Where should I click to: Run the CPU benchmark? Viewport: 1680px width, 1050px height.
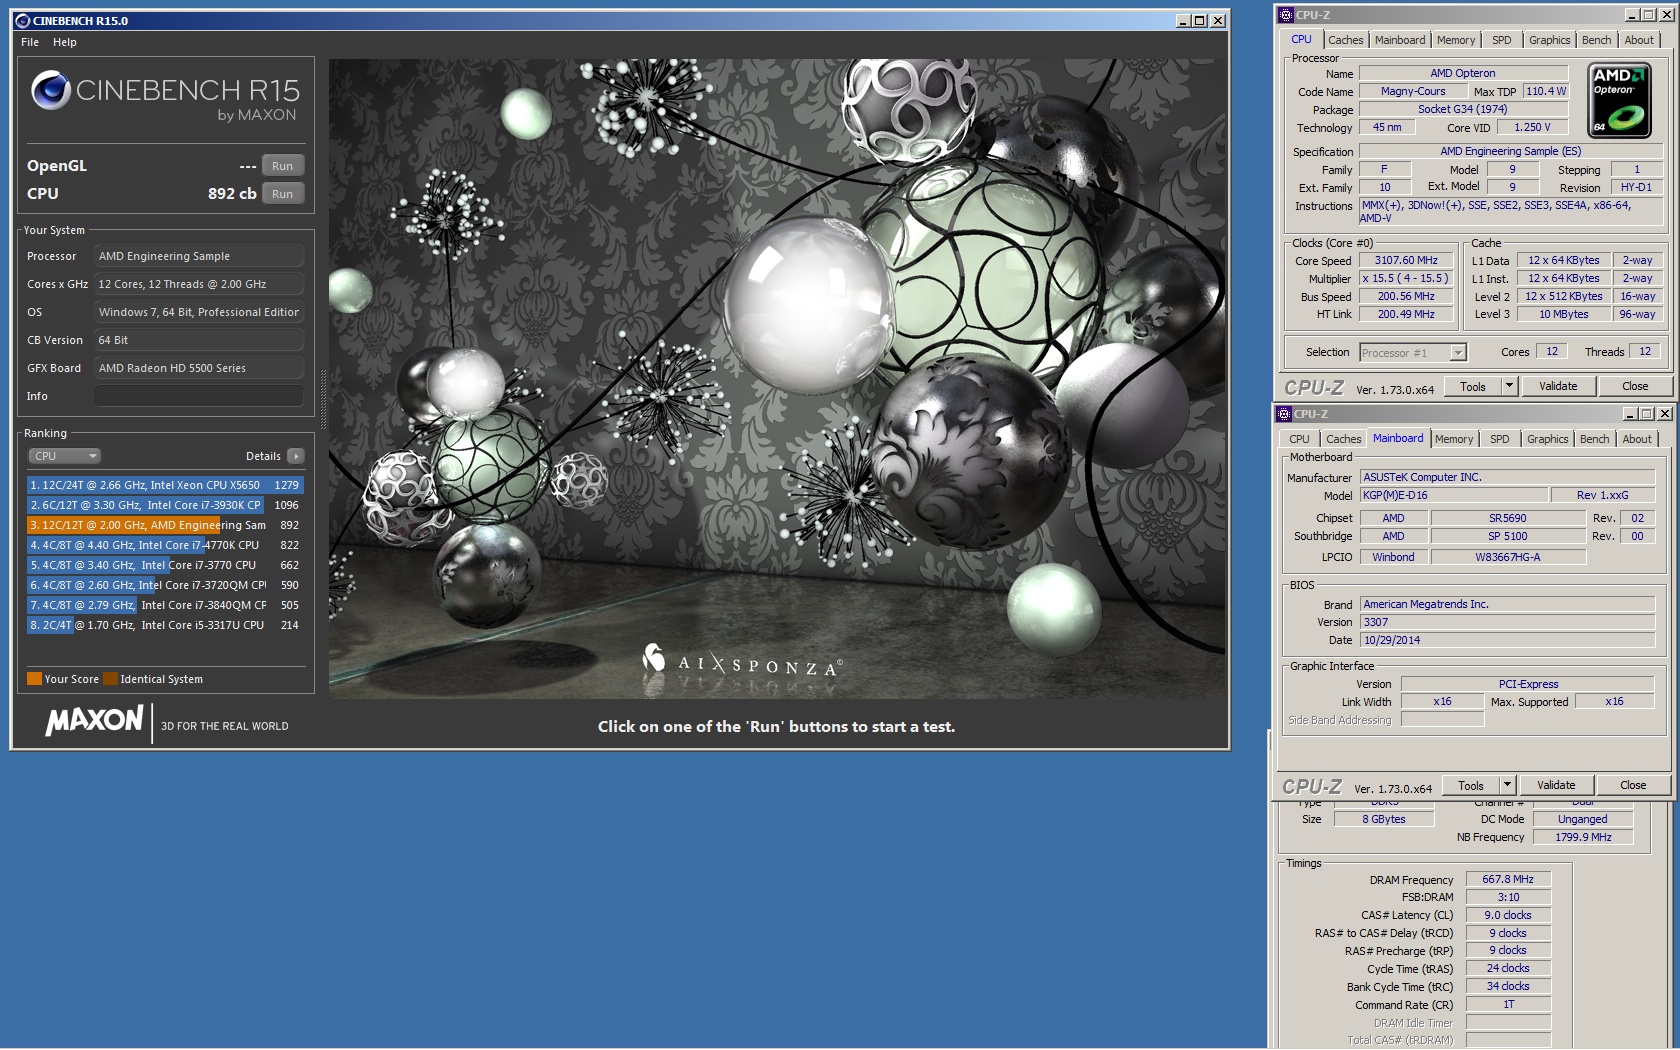pos(283,194)
